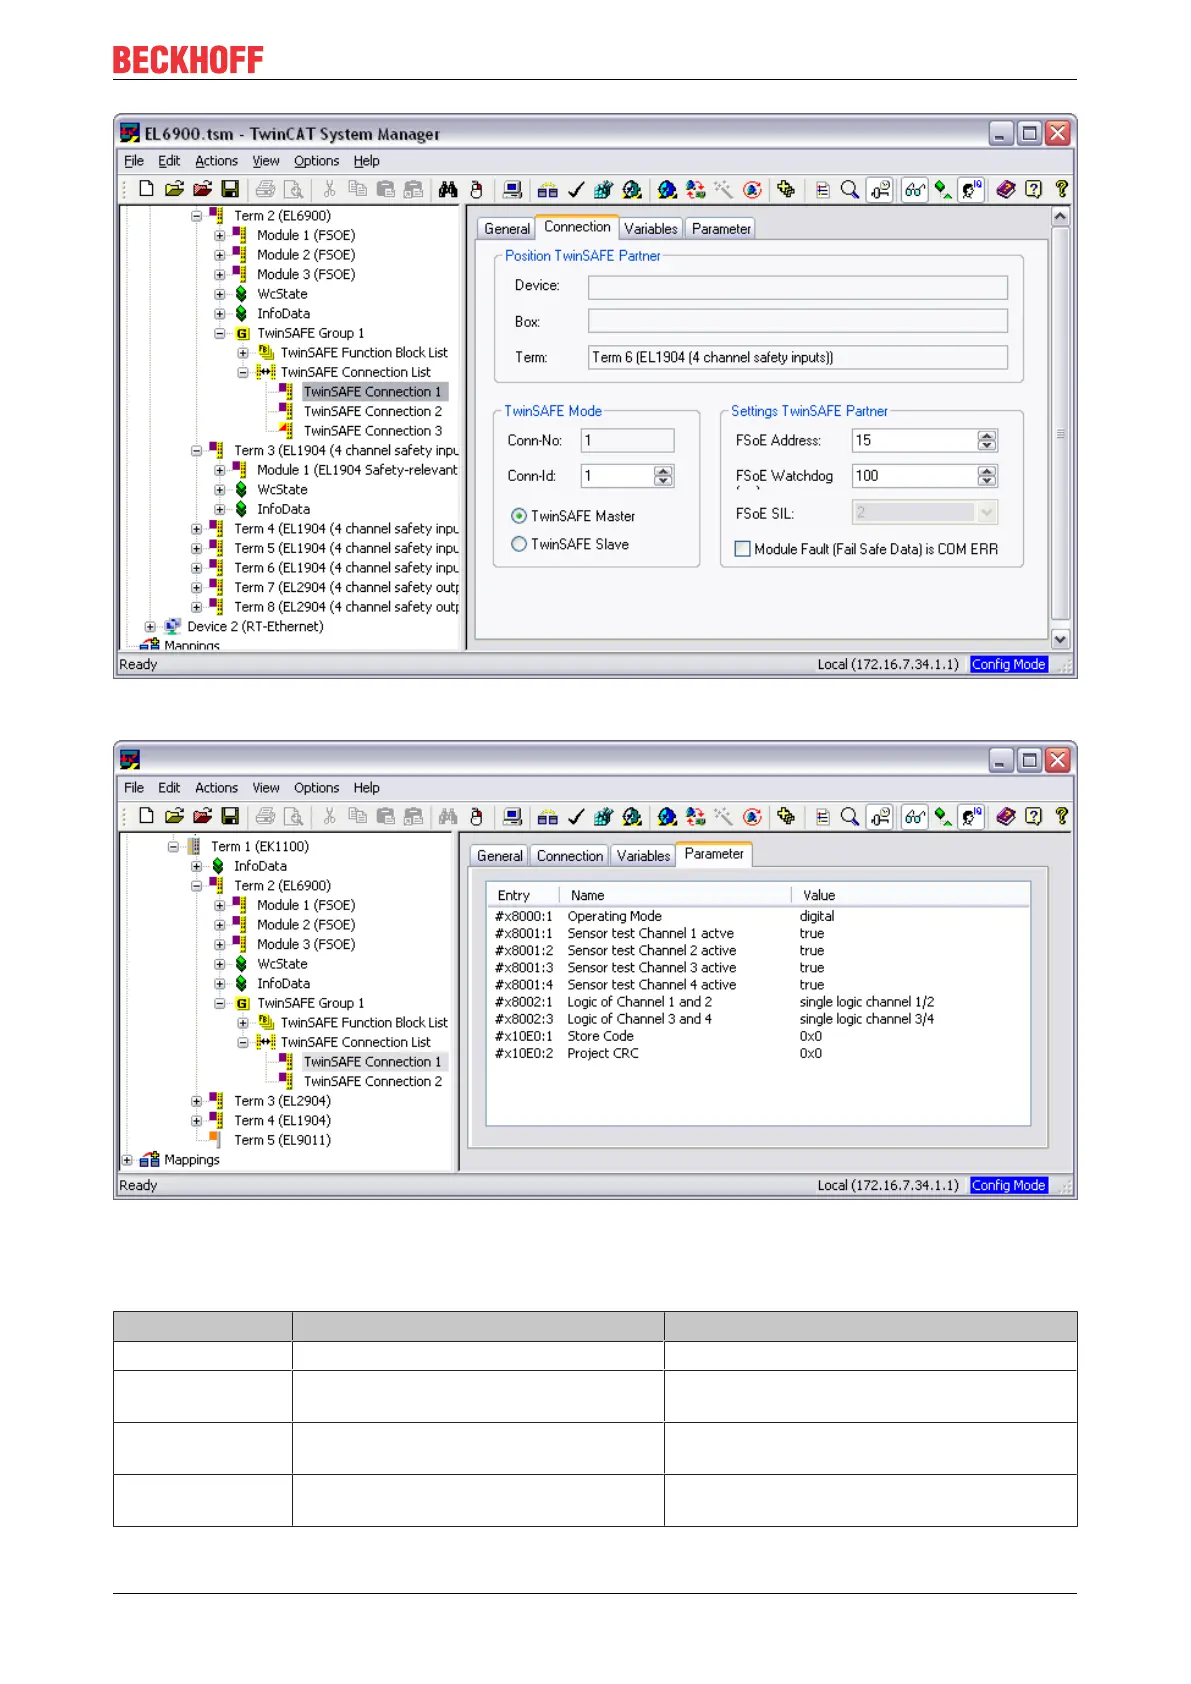Click the yellow question mark in the EL6900.tsm toolbar
This screenshot has height=1684, width=1191.
(x=1062, y=189)
